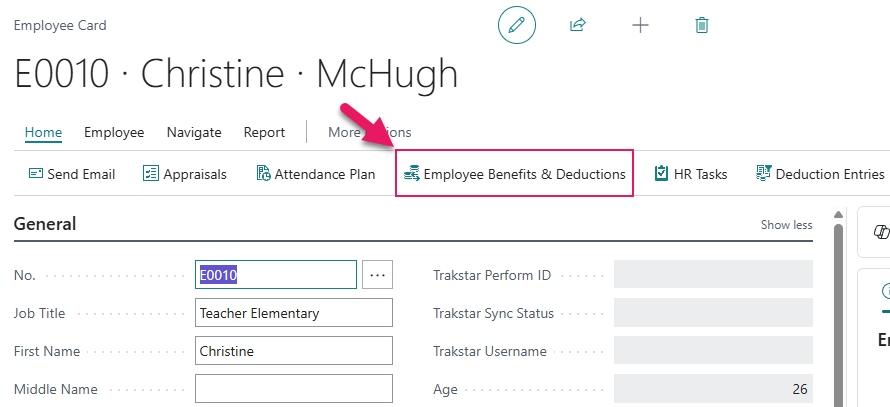
Task: Click the vertical scrollbar thumb
Action: (x=838, y=315)
